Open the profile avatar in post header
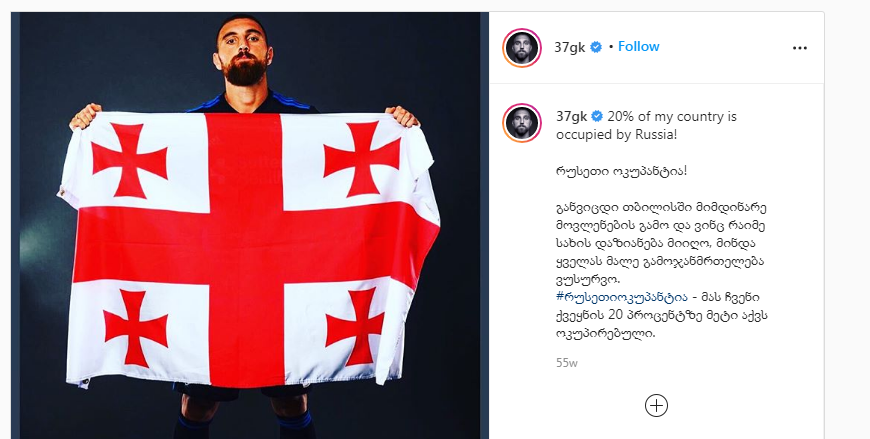This screenshot has height=439, width=870. pyautogui.click(x=522, y=48)
